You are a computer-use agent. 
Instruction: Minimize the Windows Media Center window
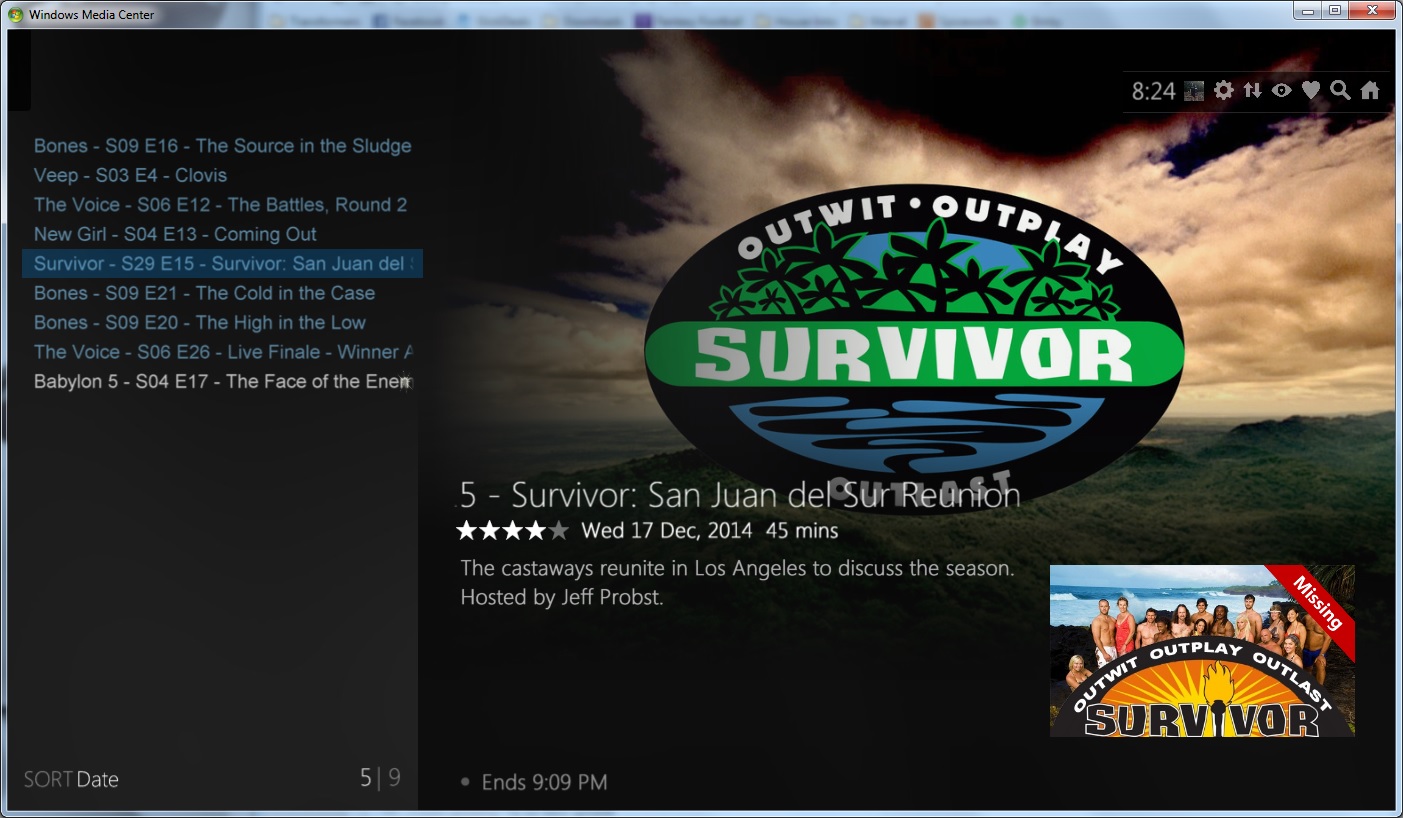click(x=1308, y=10)
